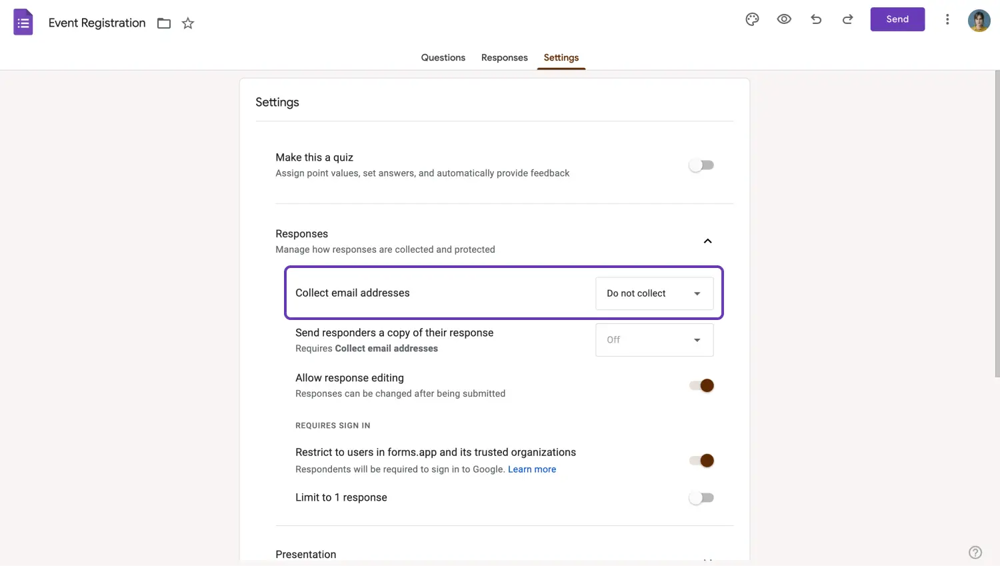Star the Event Registration form
The width and height of the screenshot is (1000, 566).
(188, 23)
